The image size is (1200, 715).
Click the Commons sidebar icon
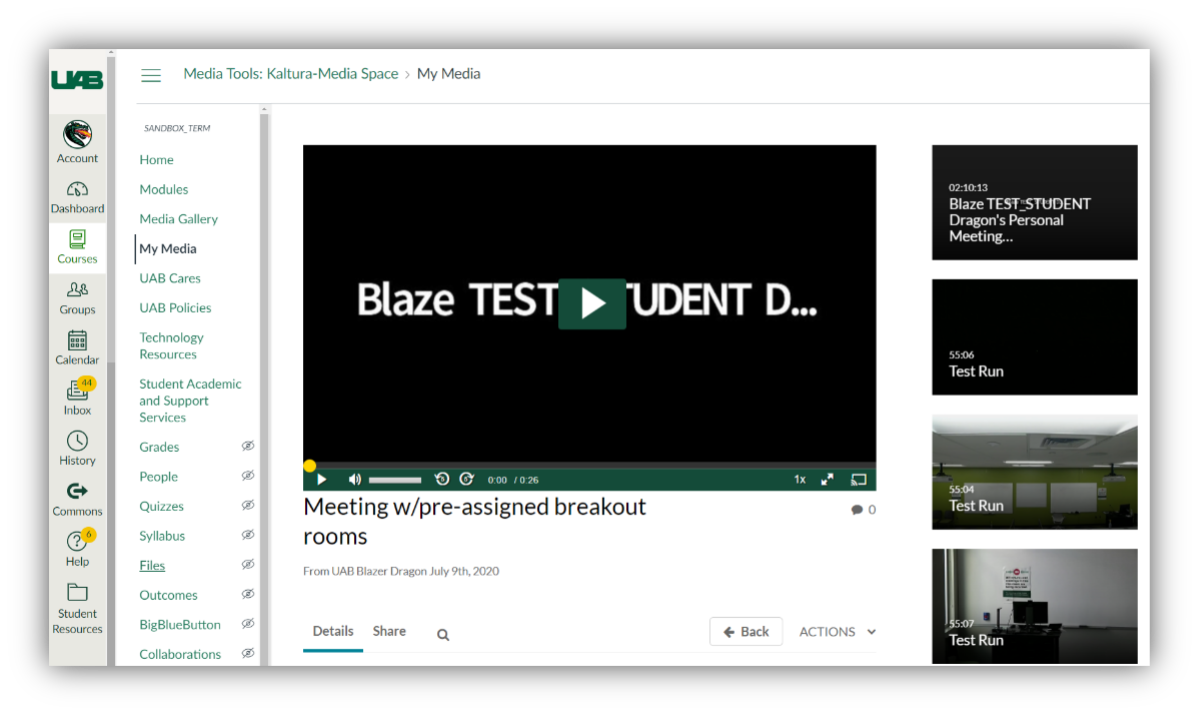tap(77, 497)
